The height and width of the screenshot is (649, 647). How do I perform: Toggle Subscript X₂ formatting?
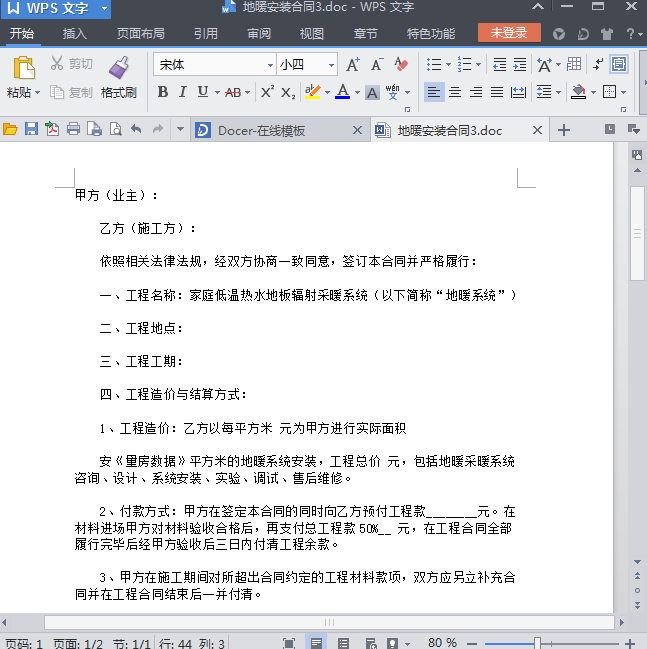click(288, 93)
